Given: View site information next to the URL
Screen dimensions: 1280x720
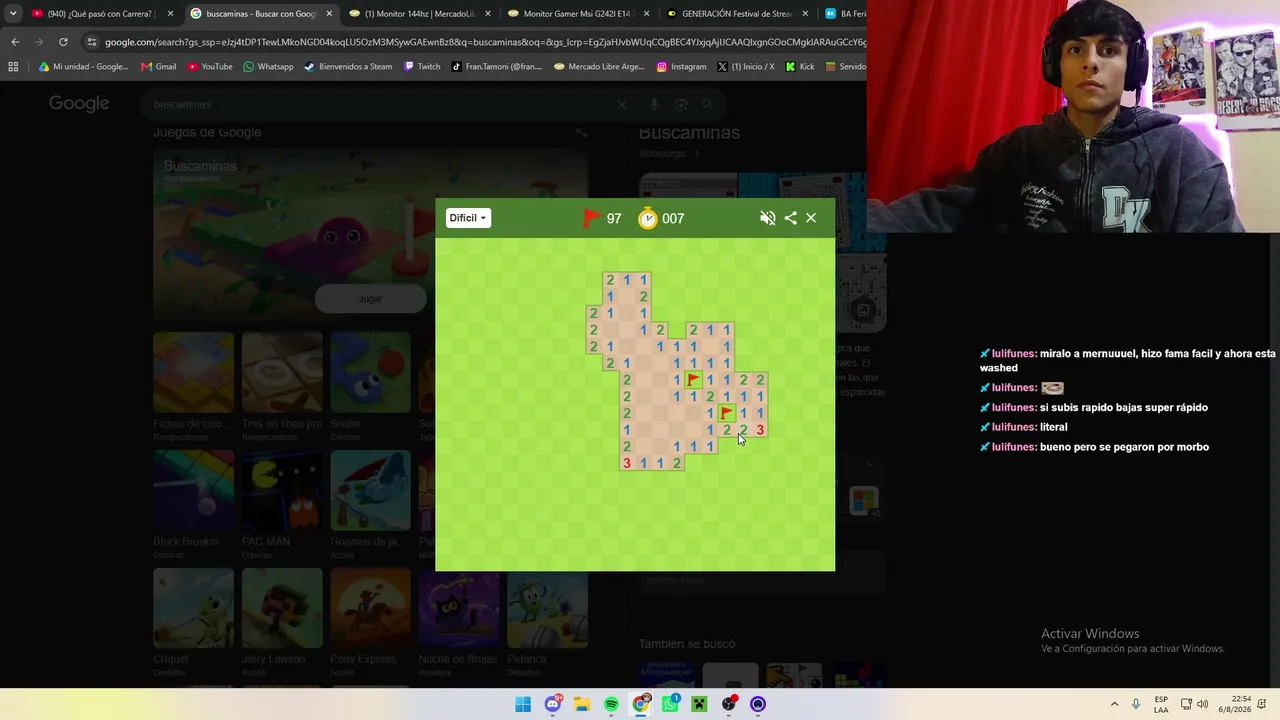Looking at the screenshot, I should (92, 42).
